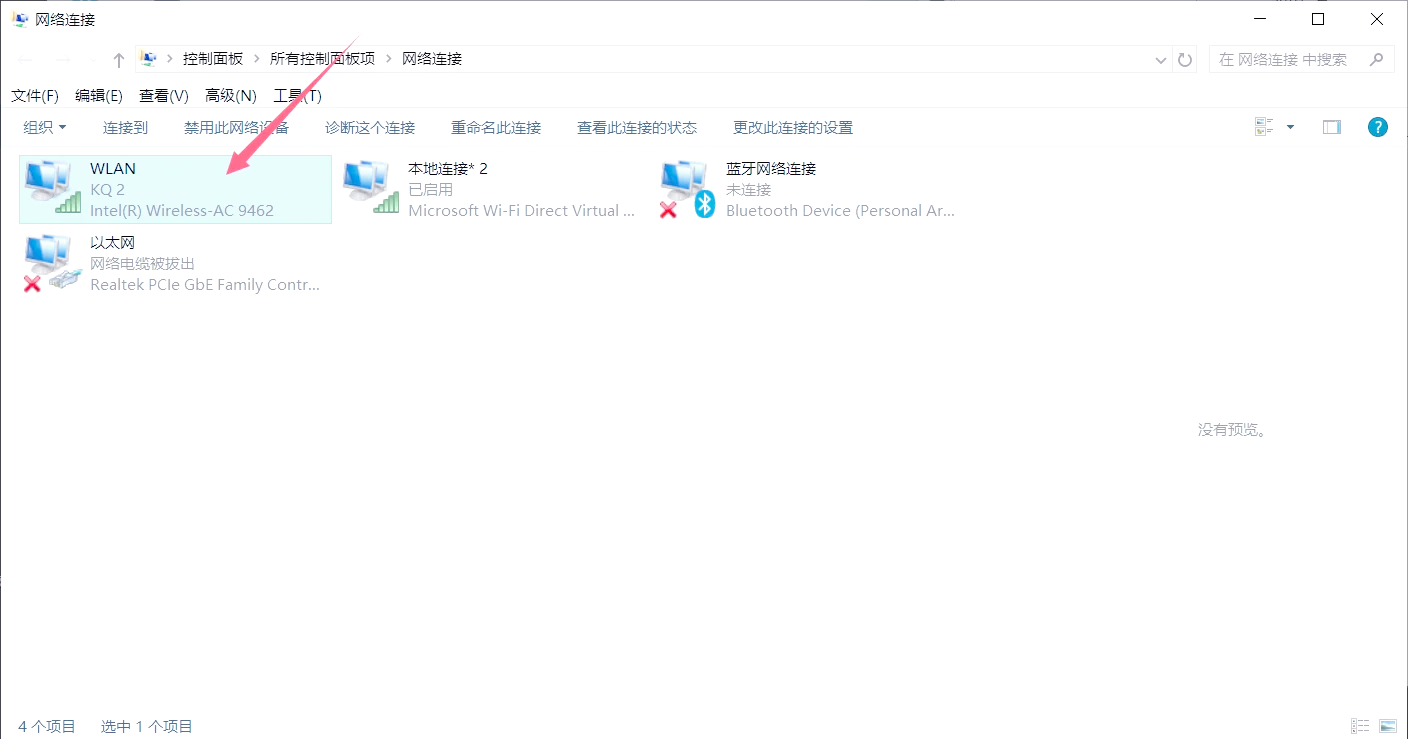Go back to the previous location

26,60
